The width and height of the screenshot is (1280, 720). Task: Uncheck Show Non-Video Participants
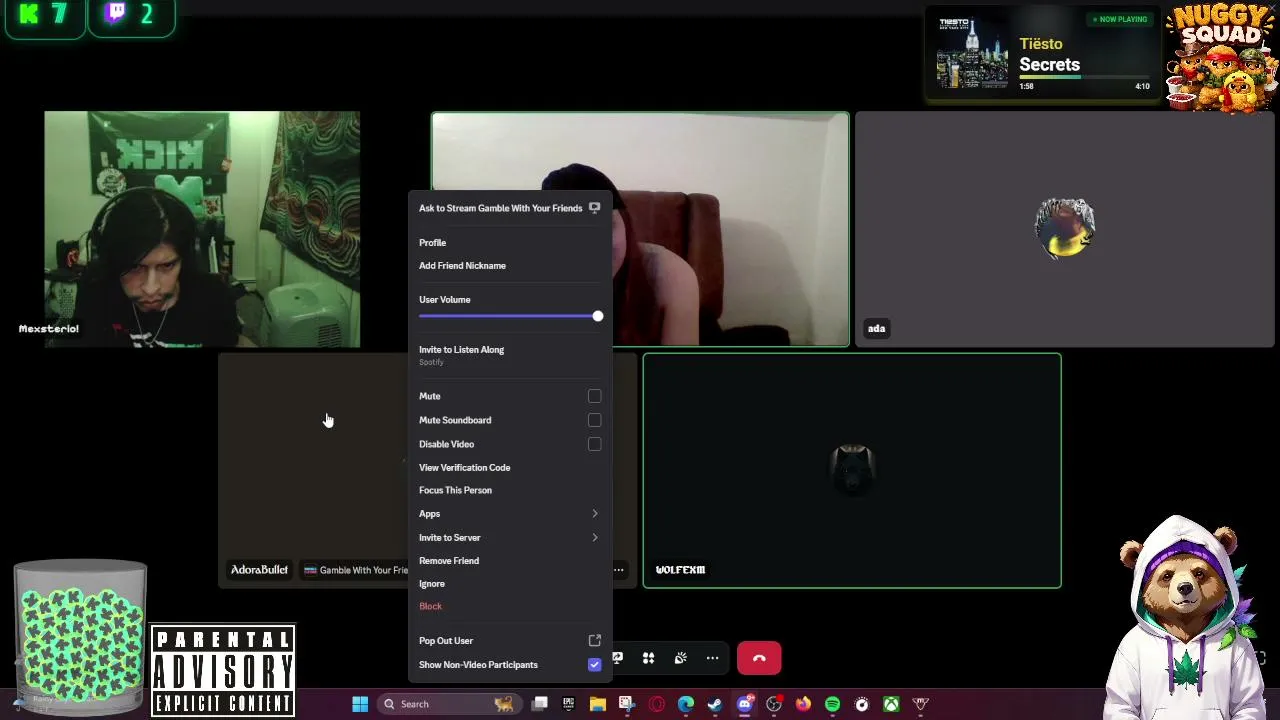pos(594,665)
